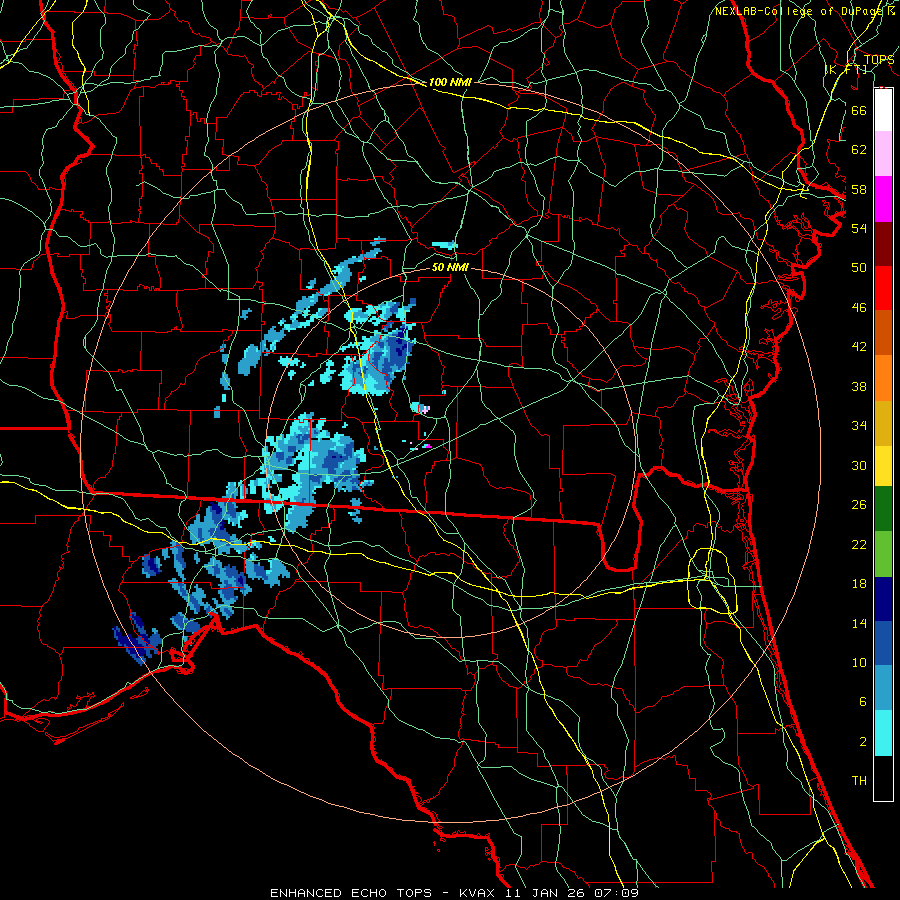
Task: Click the 34 value on the legend
Action: click(x=859, y=426)
